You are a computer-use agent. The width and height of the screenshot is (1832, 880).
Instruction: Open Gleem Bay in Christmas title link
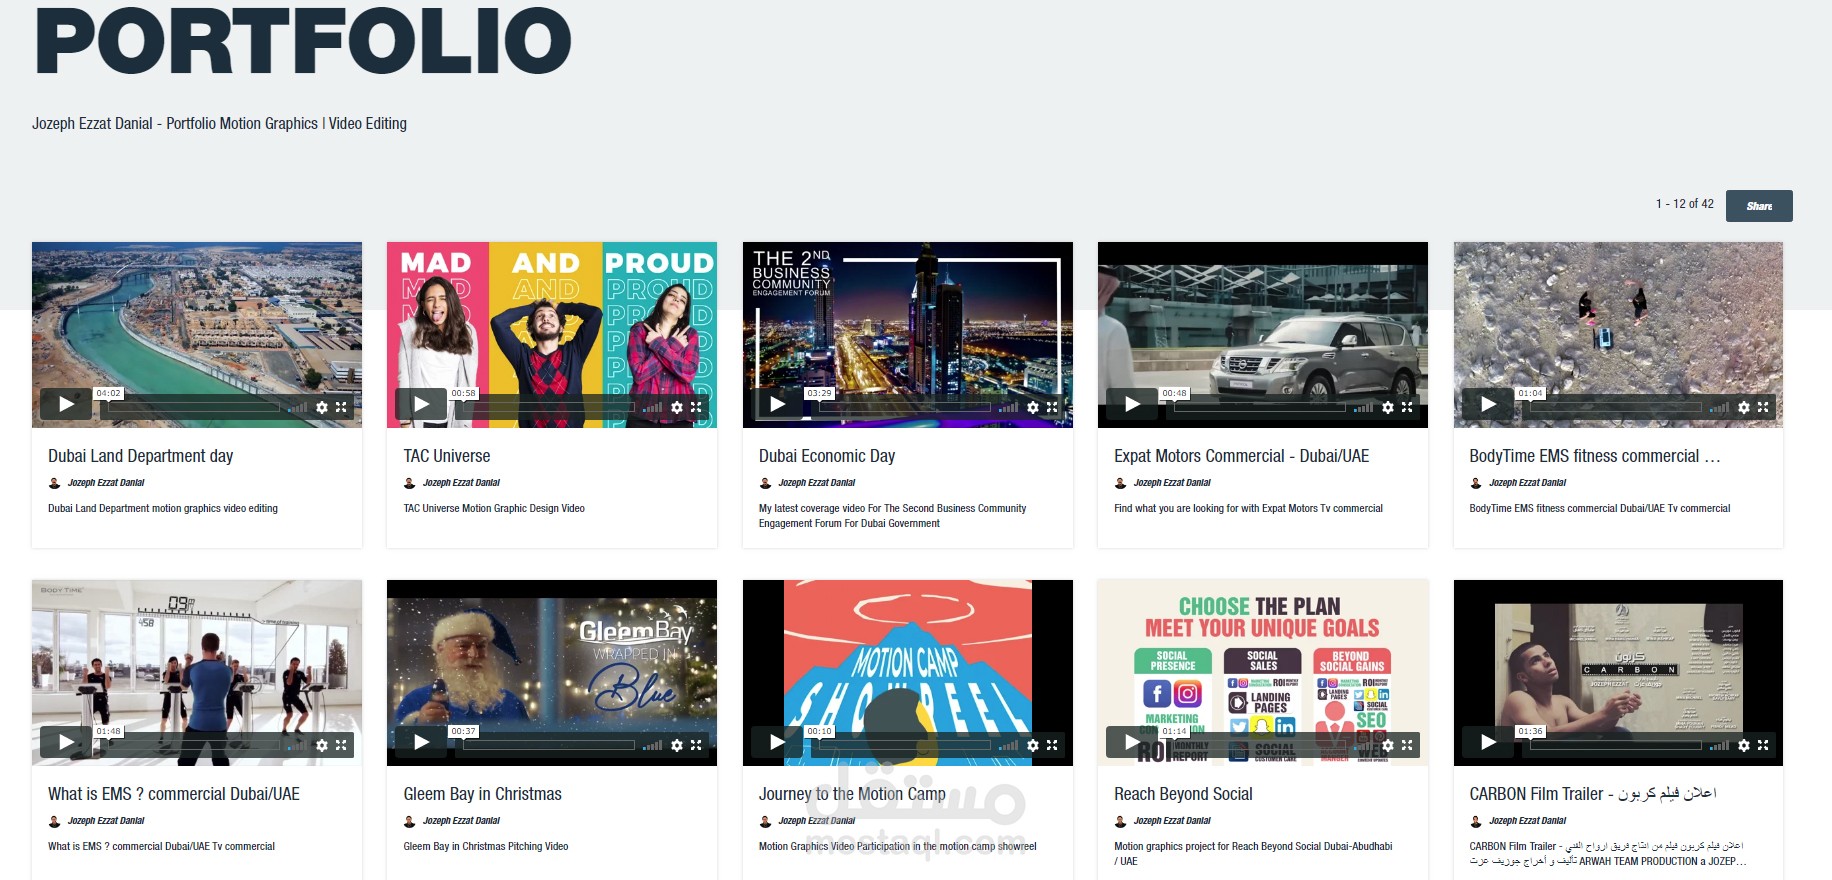[x=482, y=794]
